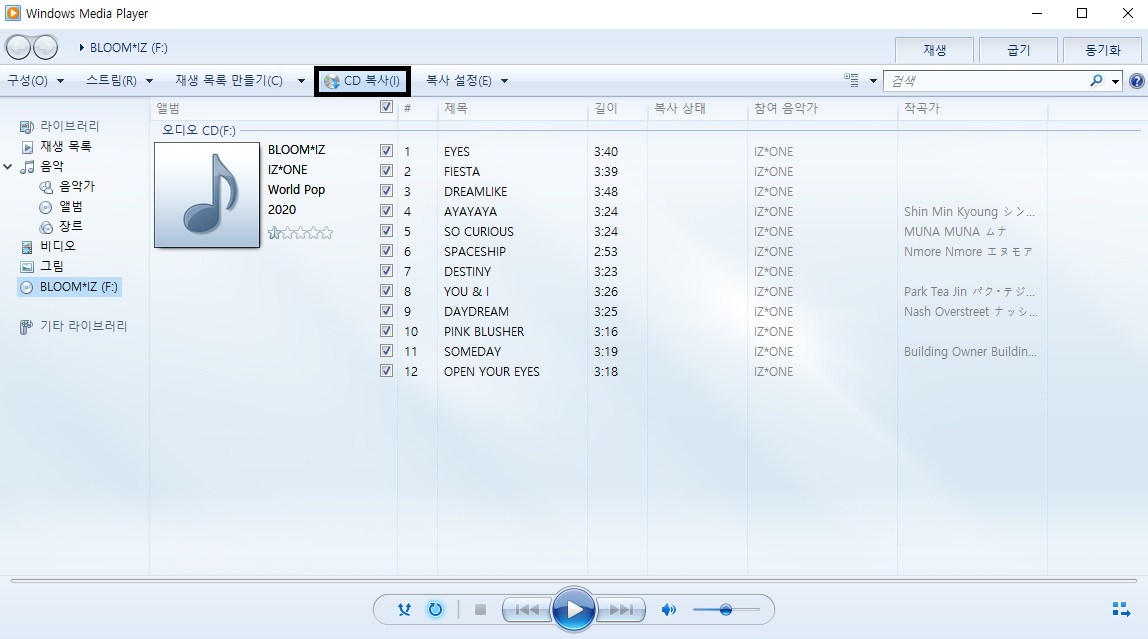
Task: Go back with the back arrow button
Action: click(x=18, y=48)
